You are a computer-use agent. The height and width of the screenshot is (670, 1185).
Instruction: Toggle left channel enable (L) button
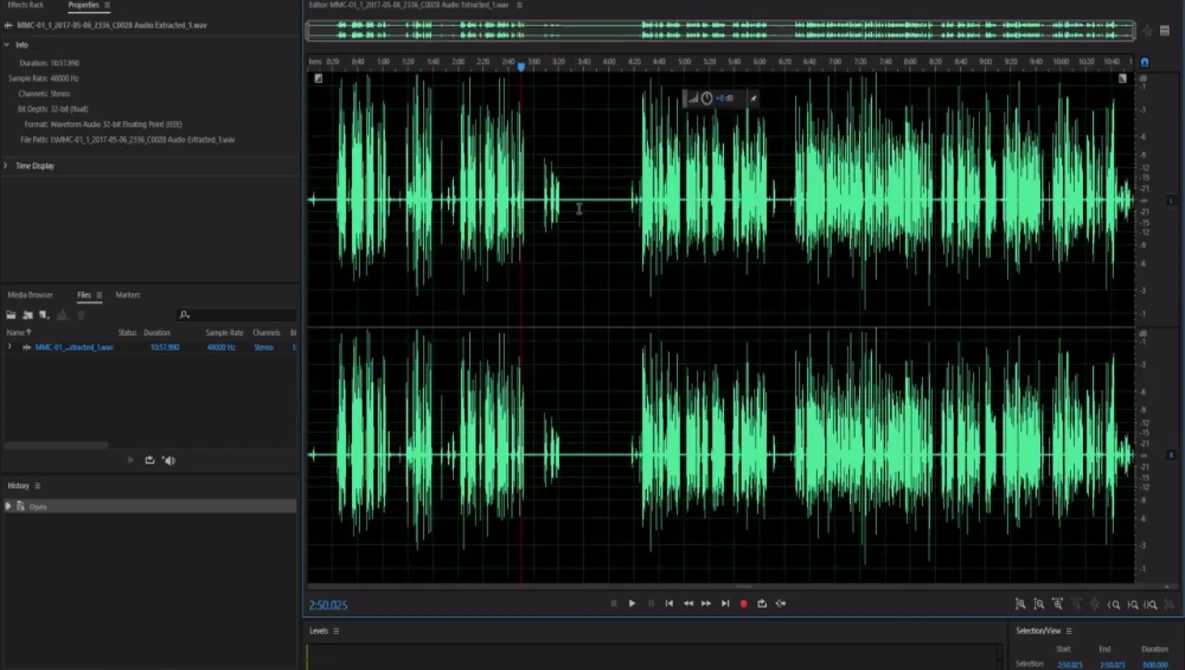[x=1171, y=200]
